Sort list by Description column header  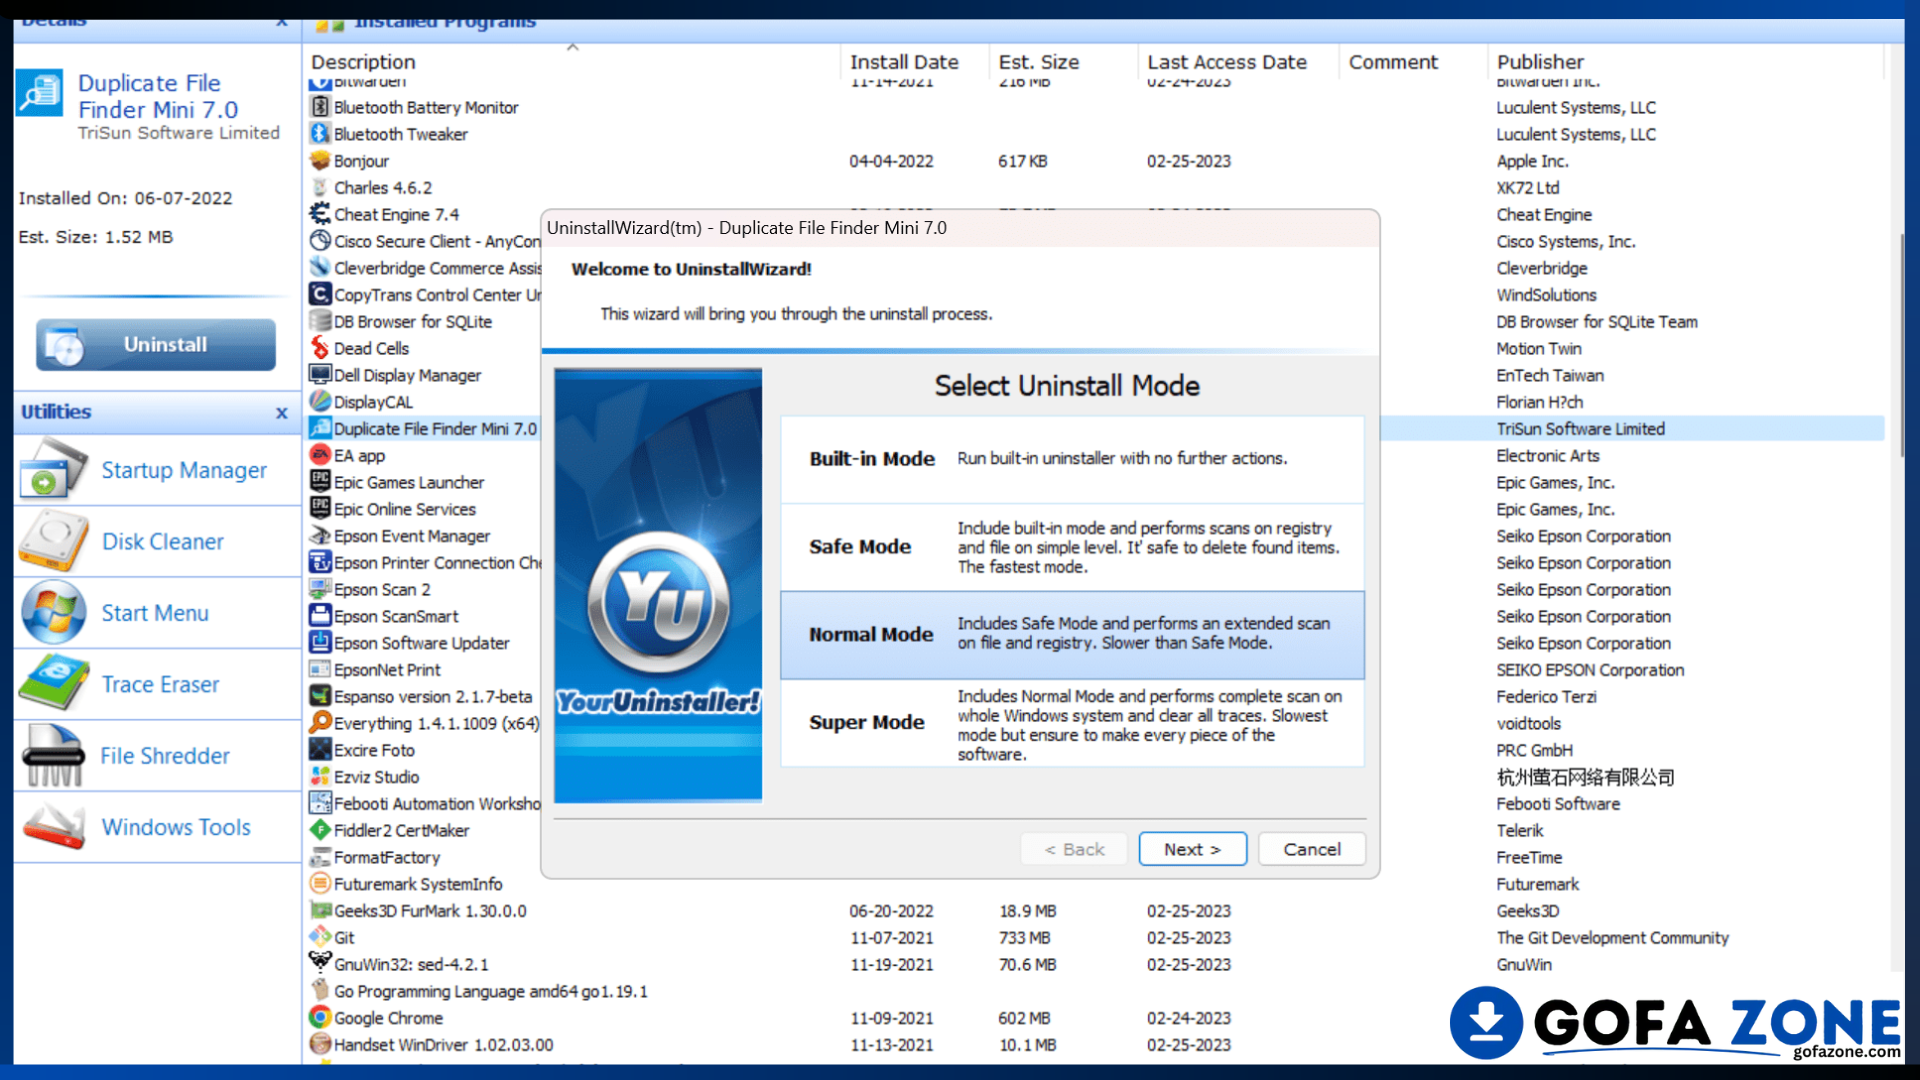tap(572, 62)
